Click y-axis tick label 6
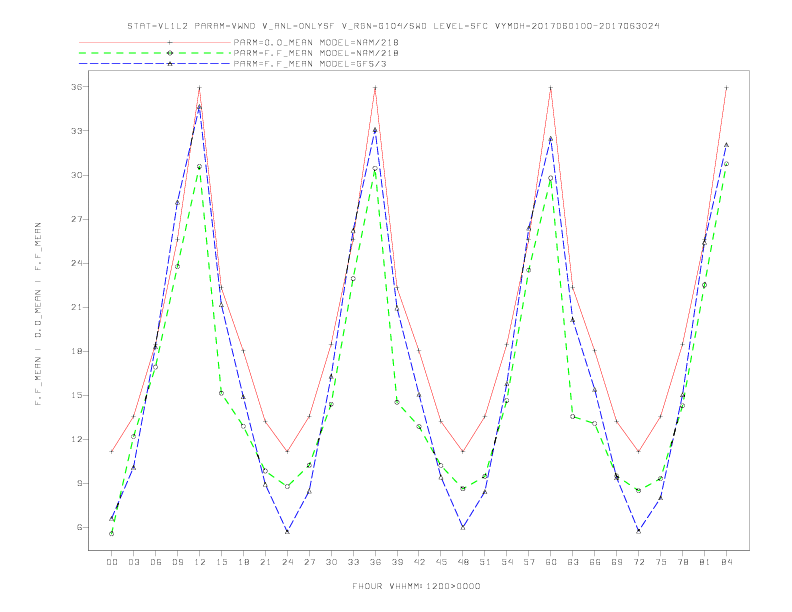Viewport: 792px width, 612px height. click(x=79, y=527)
